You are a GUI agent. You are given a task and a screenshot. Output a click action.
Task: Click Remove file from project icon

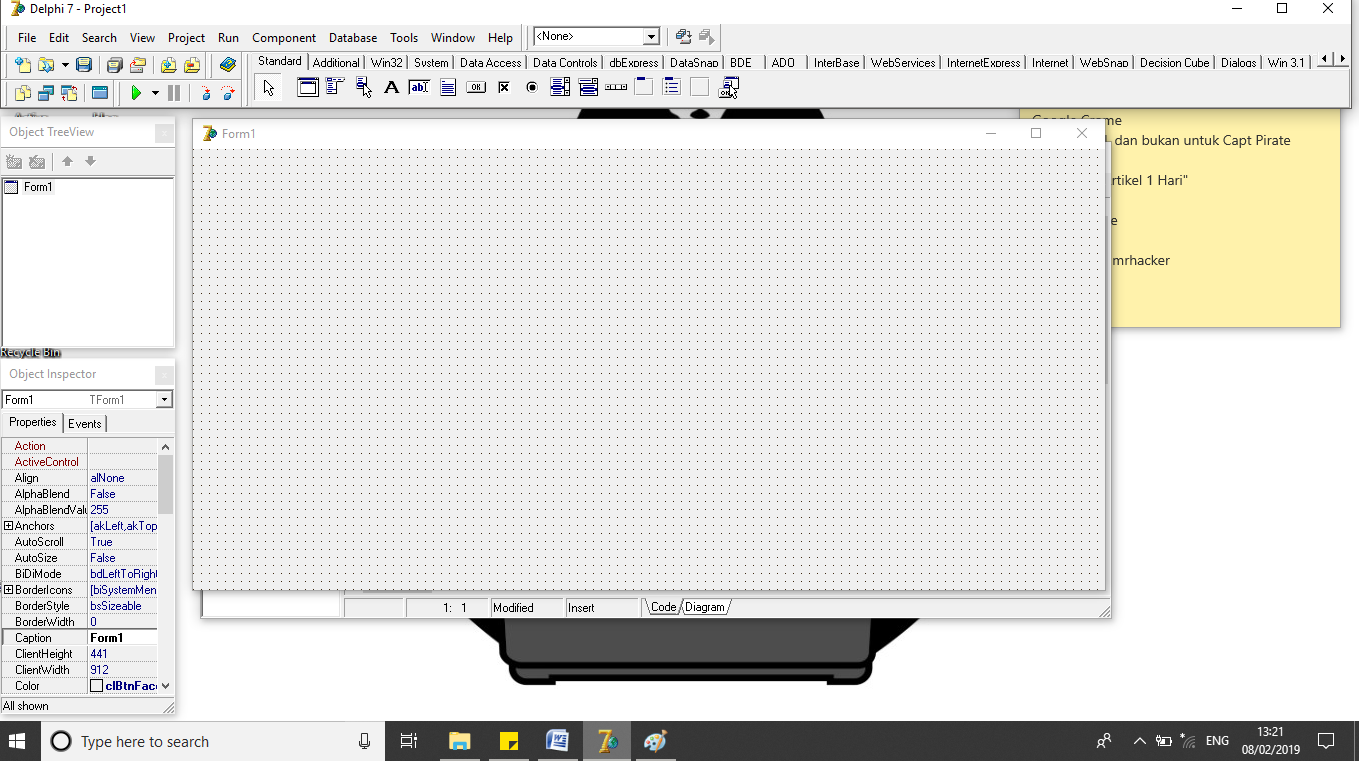(191, 65)
